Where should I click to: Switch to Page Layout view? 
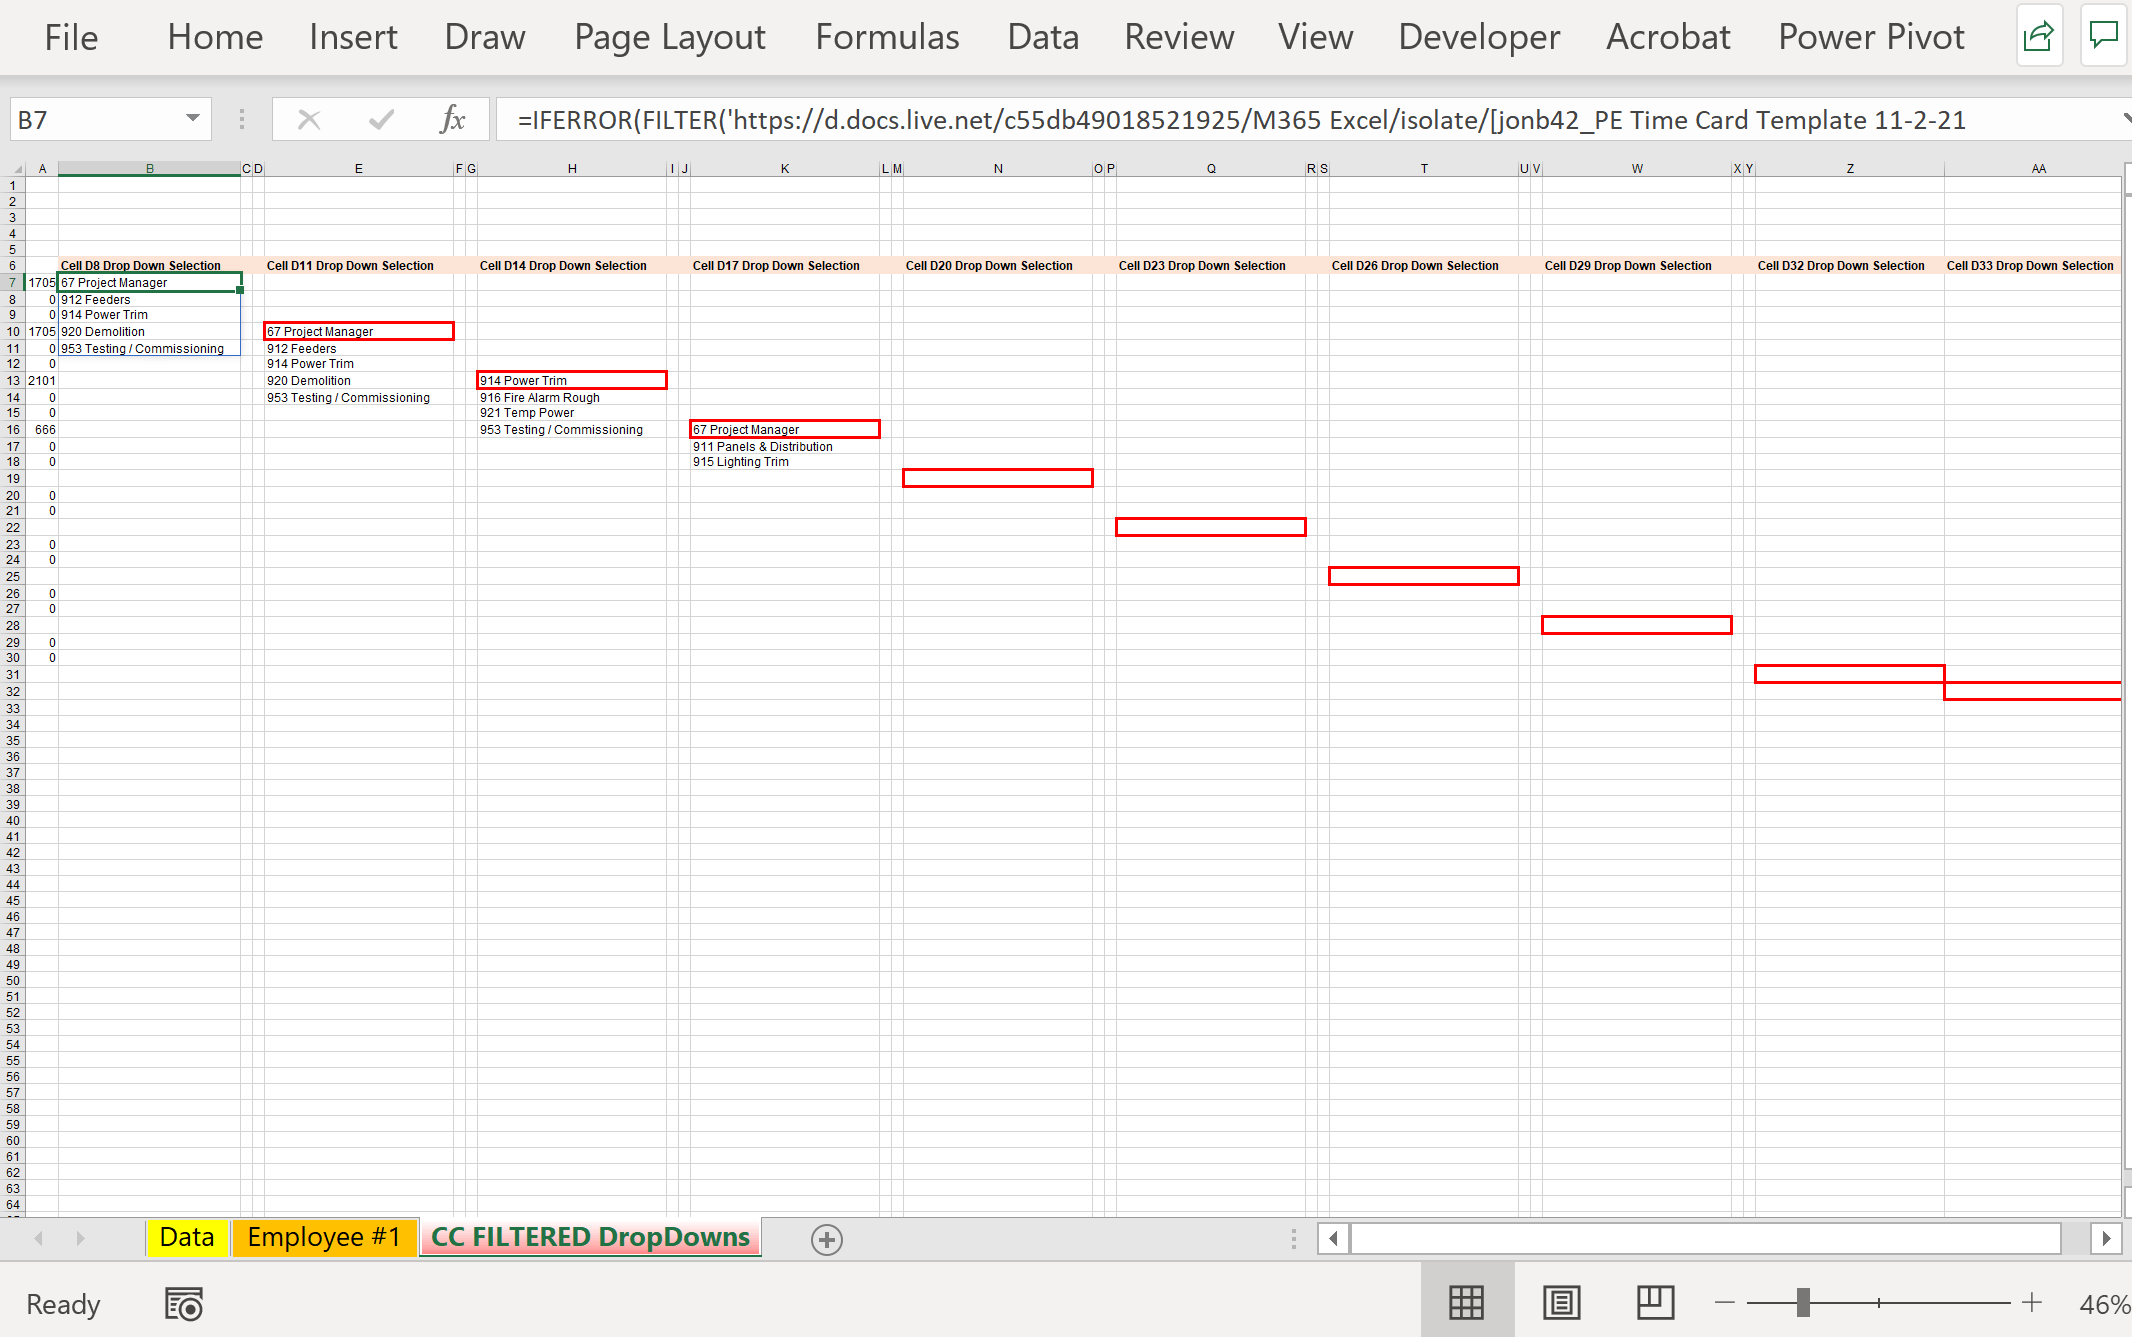(1561, 1303)
